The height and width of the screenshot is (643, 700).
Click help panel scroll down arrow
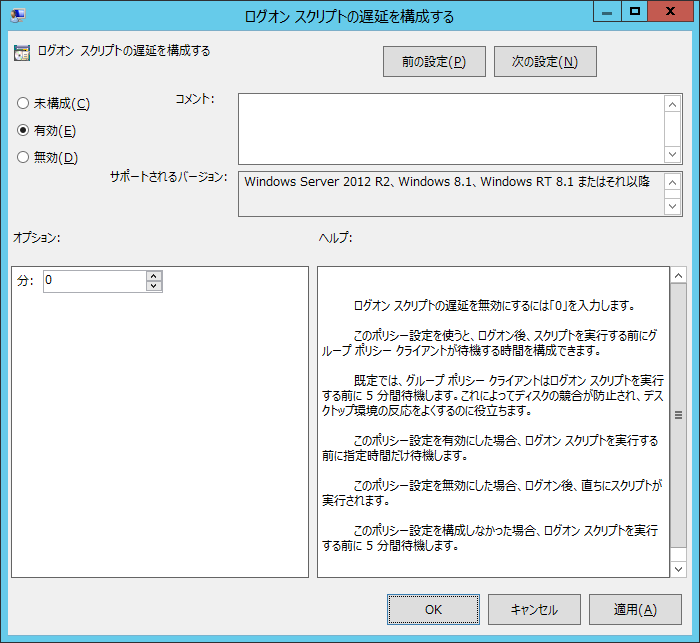click(x=677, y=567)
